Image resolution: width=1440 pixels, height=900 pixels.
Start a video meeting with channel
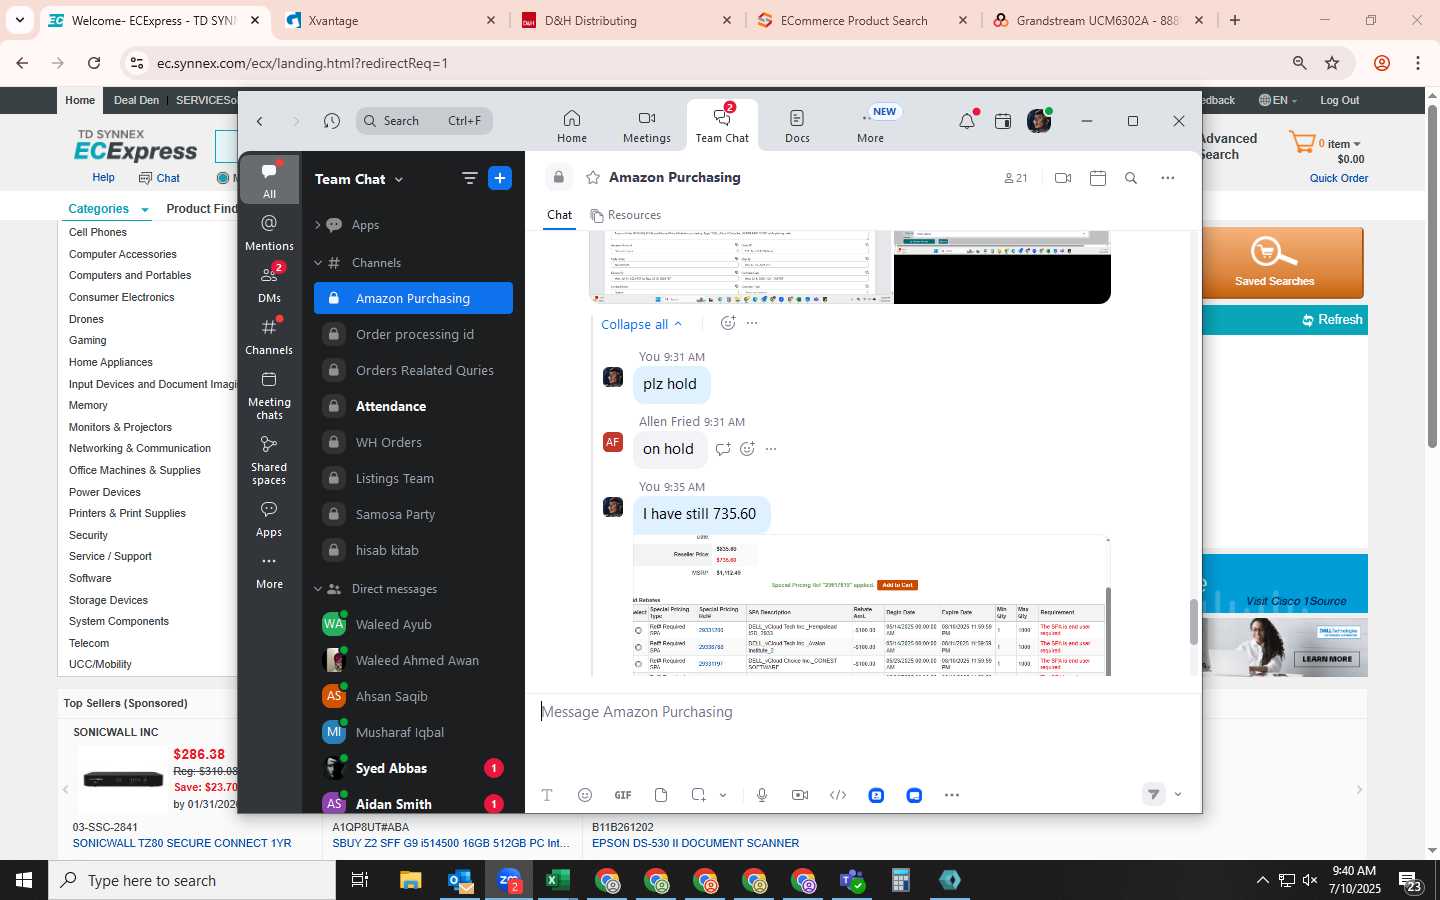pos(1063,178)
